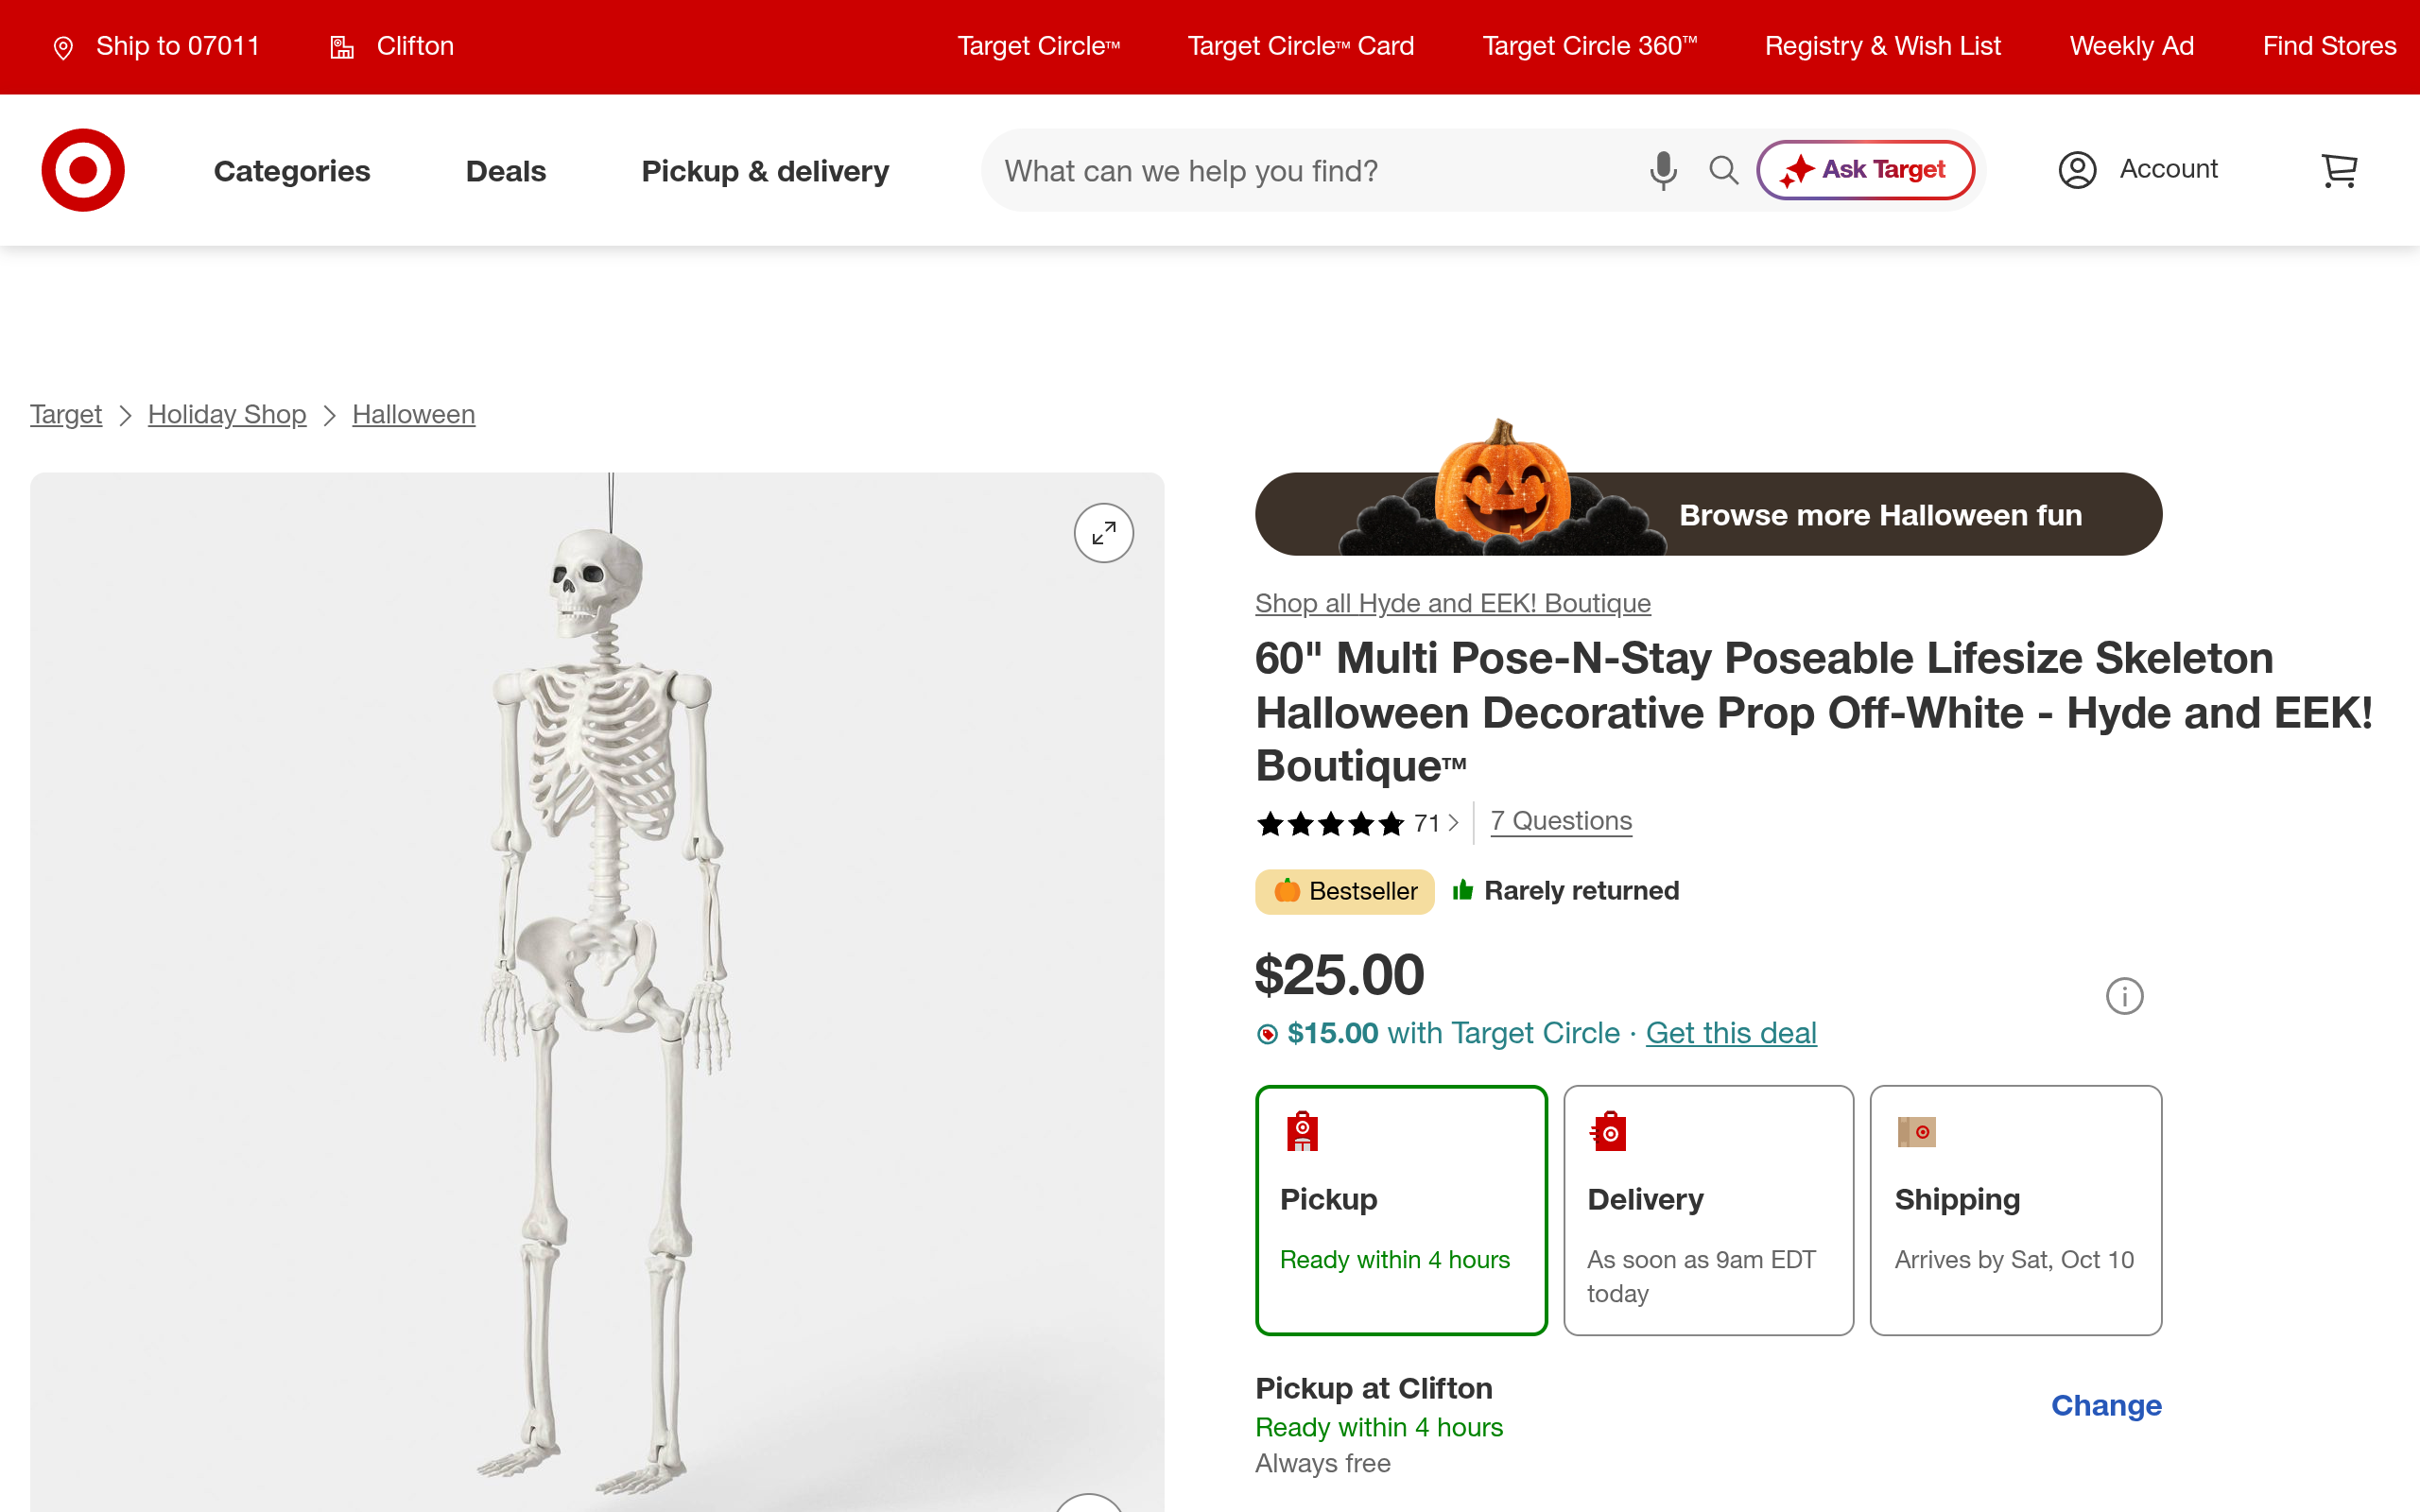Open Weekly Ad in top bar

tap(2131, 46)
